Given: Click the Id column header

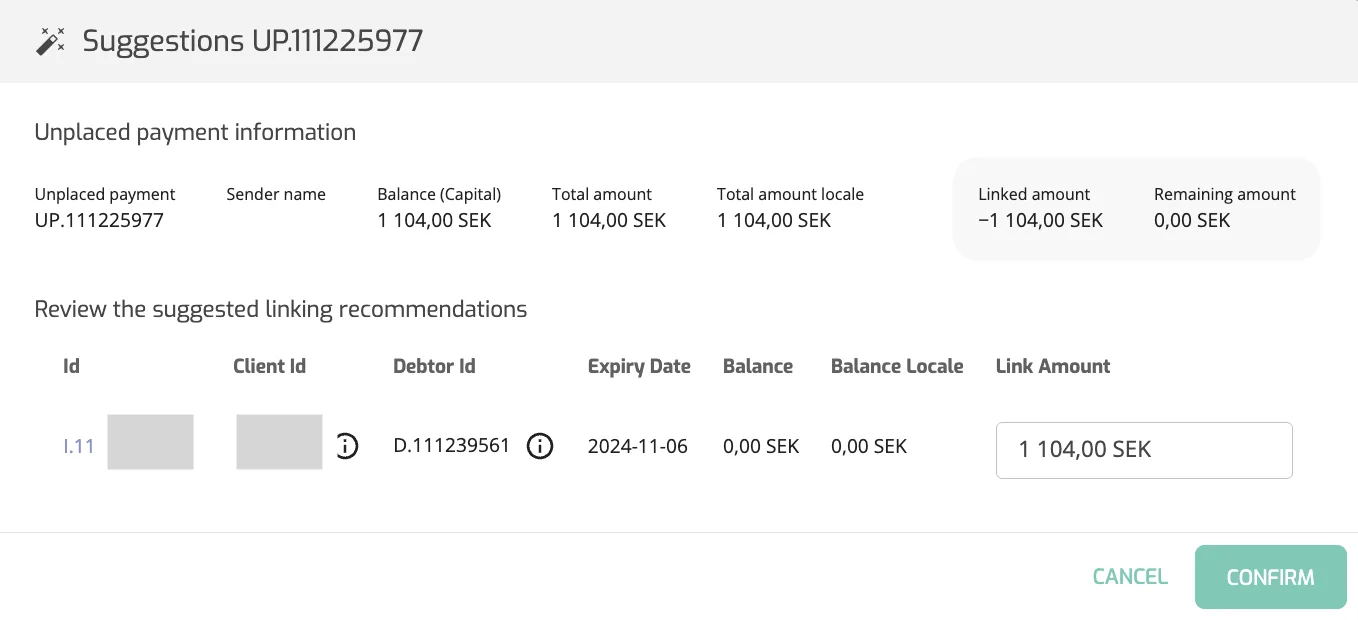Looking at the screenshot, I should click(x=71, y=366).
